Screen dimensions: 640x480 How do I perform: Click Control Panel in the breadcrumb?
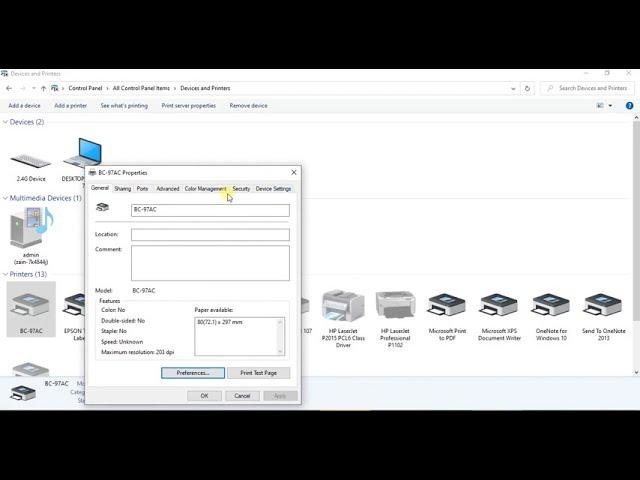(x=85, y=88)
